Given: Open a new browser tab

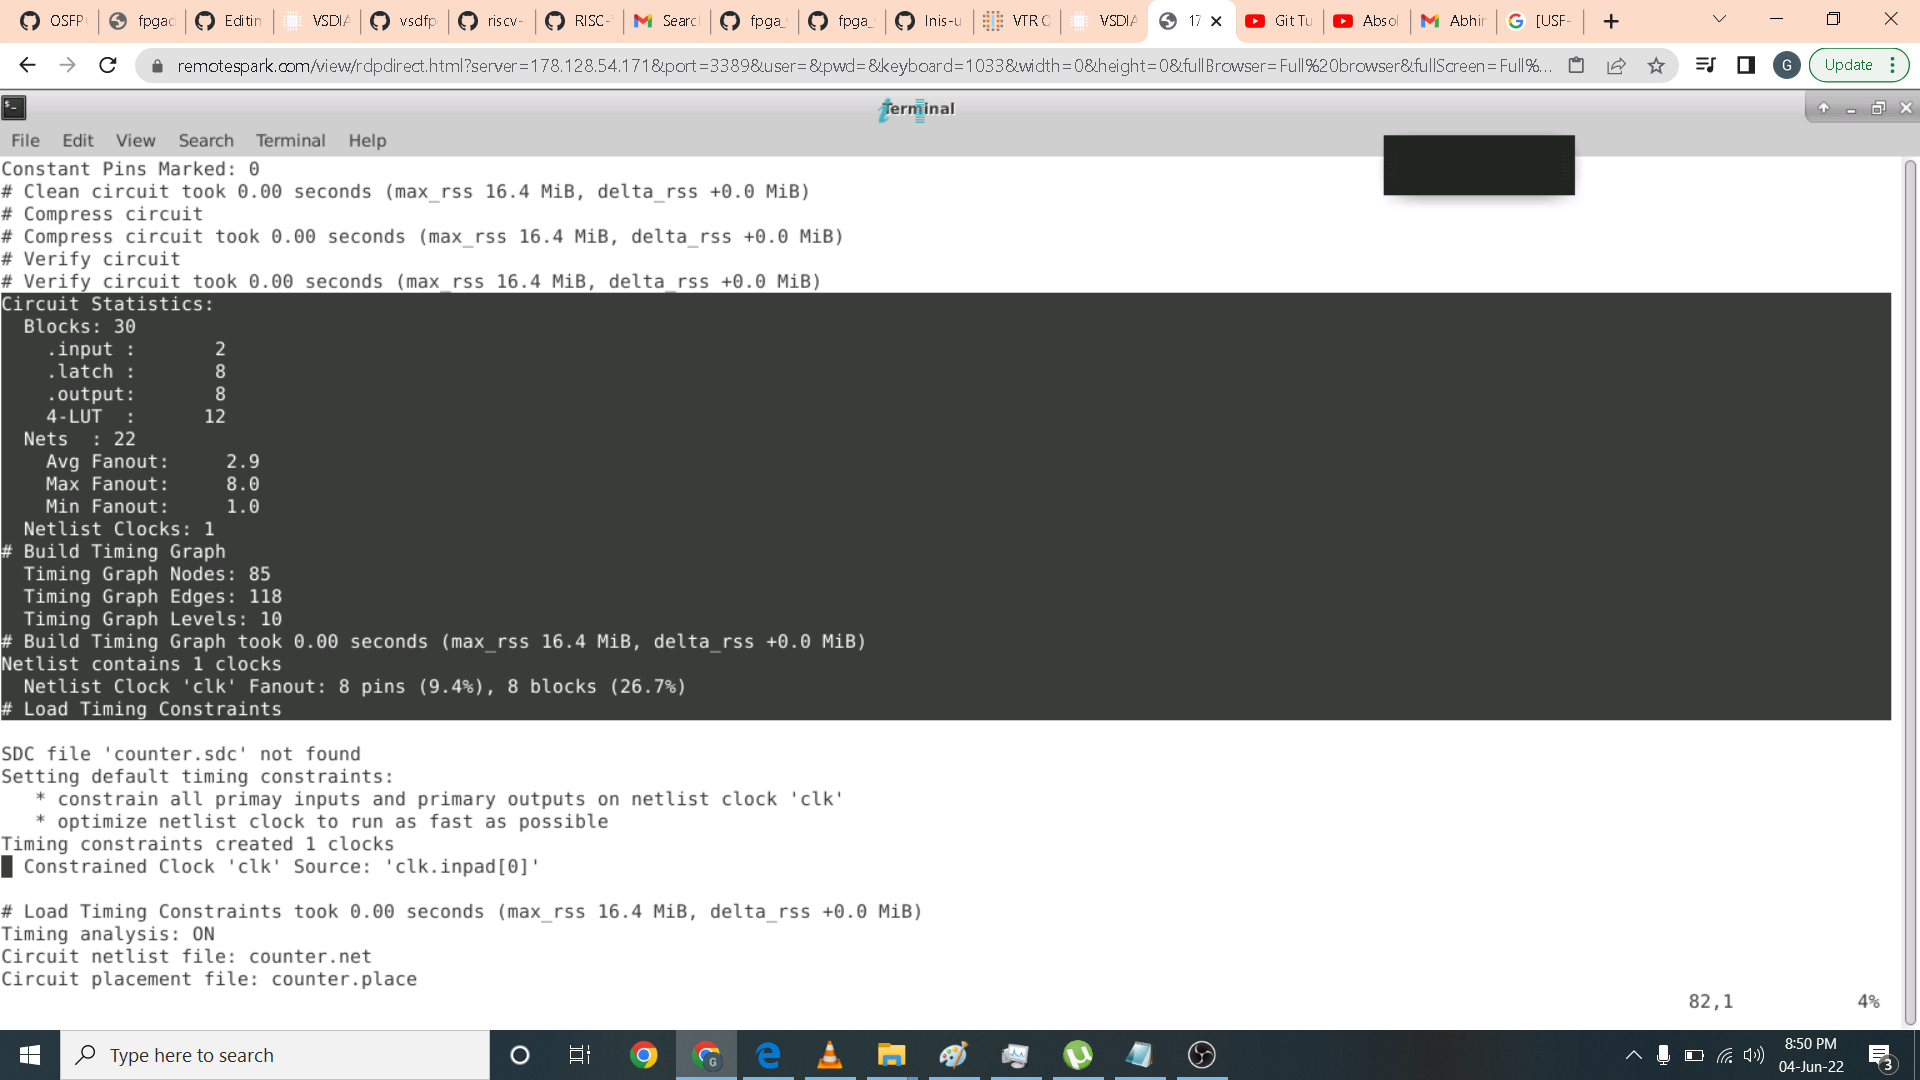Looking at the screenshot, I should [1611, 21].
